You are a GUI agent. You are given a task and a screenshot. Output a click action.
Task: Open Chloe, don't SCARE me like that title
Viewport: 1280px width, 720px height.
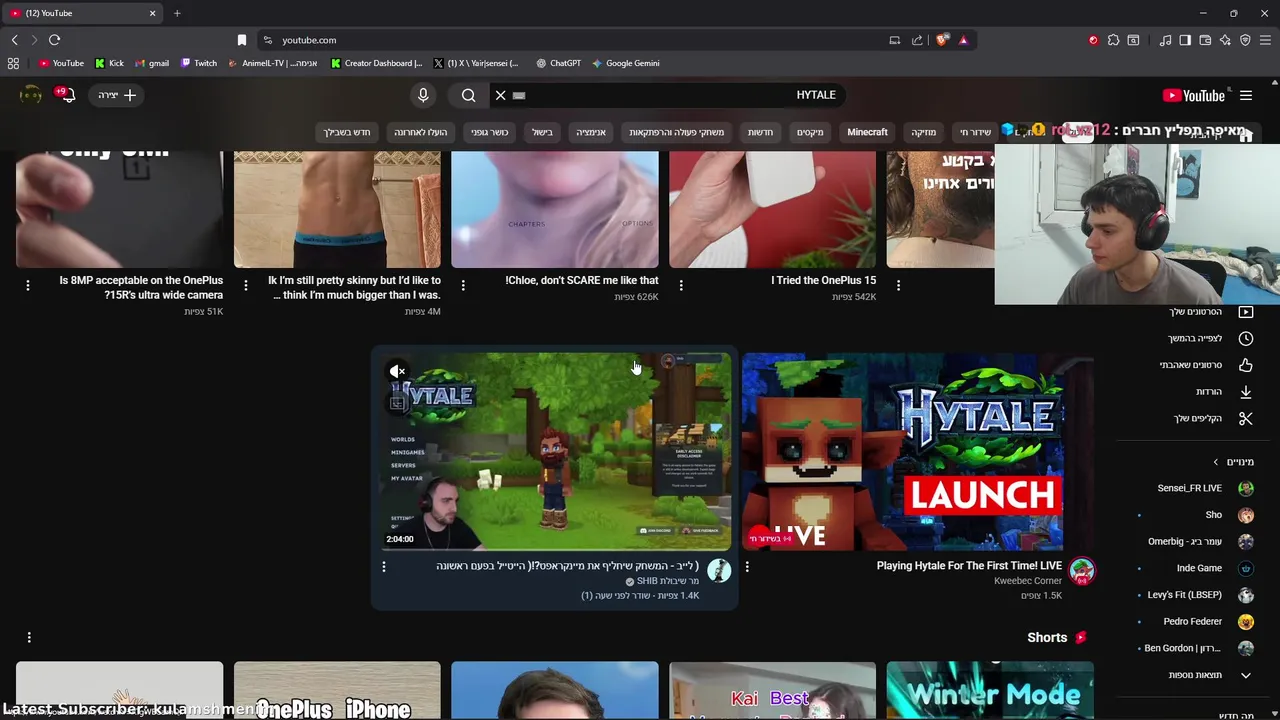pos(582,281)
